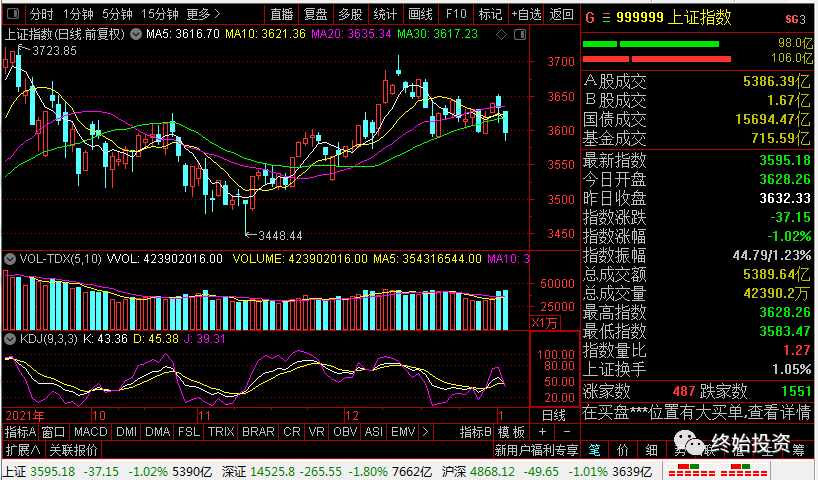Open 统计 statistics
Image resolution: width=818 pixels, height=480 pixels.
(385, 14)
